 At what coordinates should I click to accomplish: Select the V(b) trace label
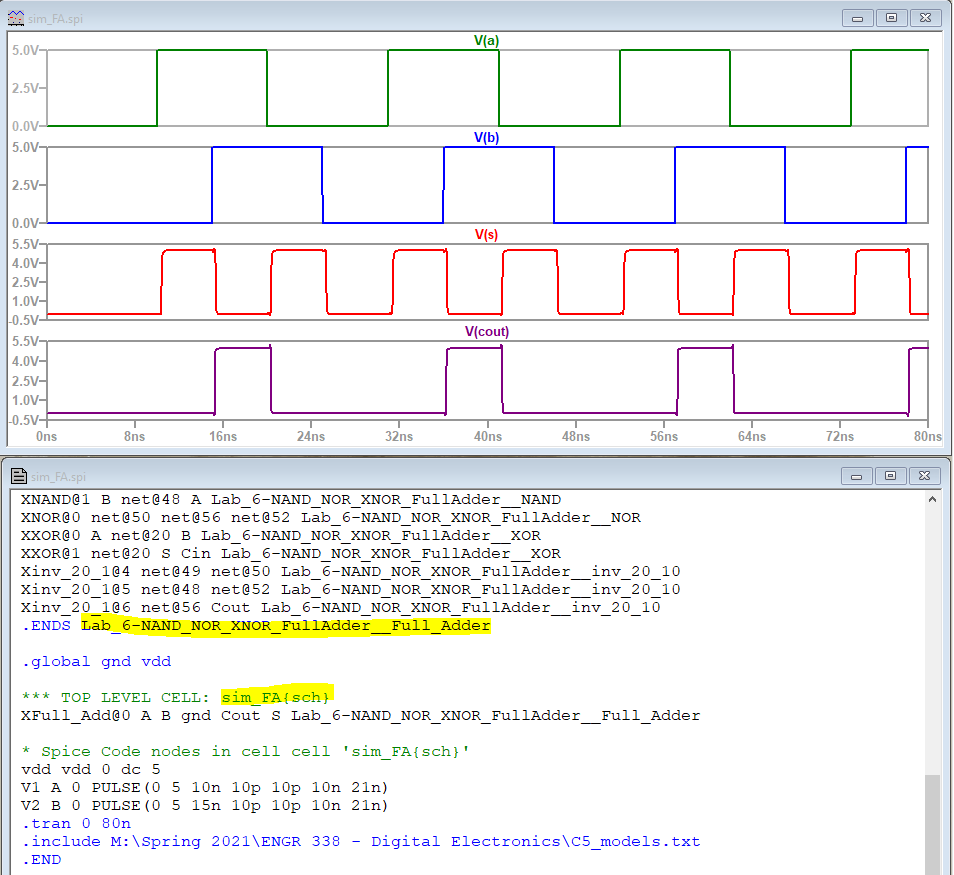pos(486,138)
